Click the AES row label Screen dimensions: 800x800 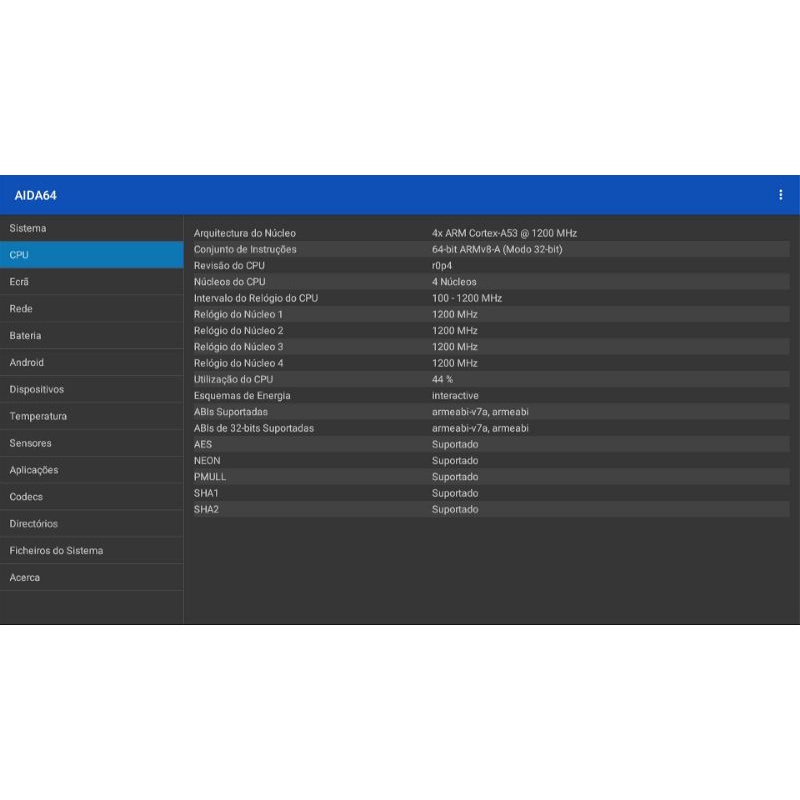(203, 444)
